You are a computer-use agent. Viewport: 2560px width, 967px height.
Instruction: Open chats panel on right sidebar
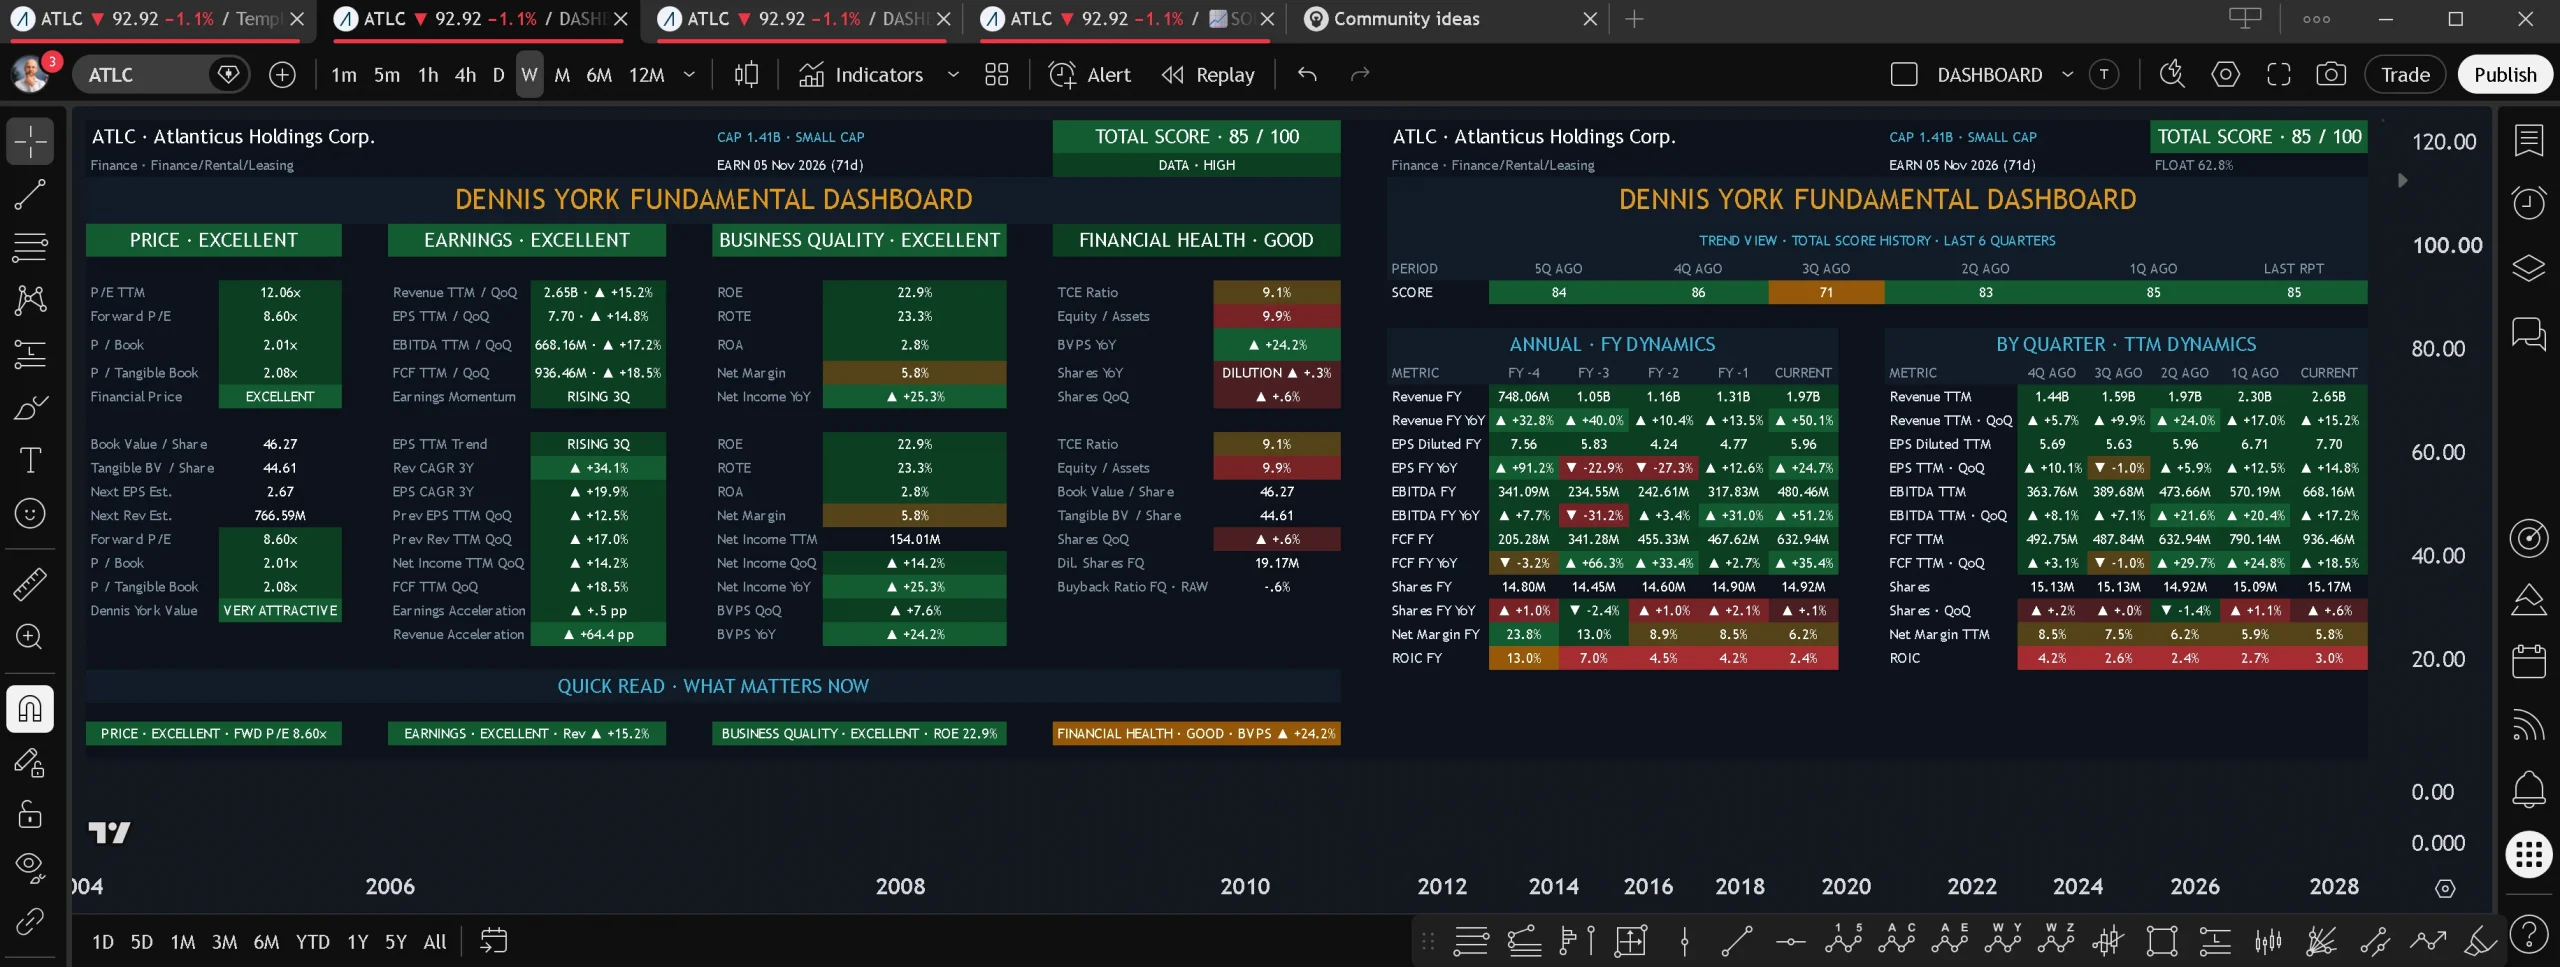click(2528, 333)
